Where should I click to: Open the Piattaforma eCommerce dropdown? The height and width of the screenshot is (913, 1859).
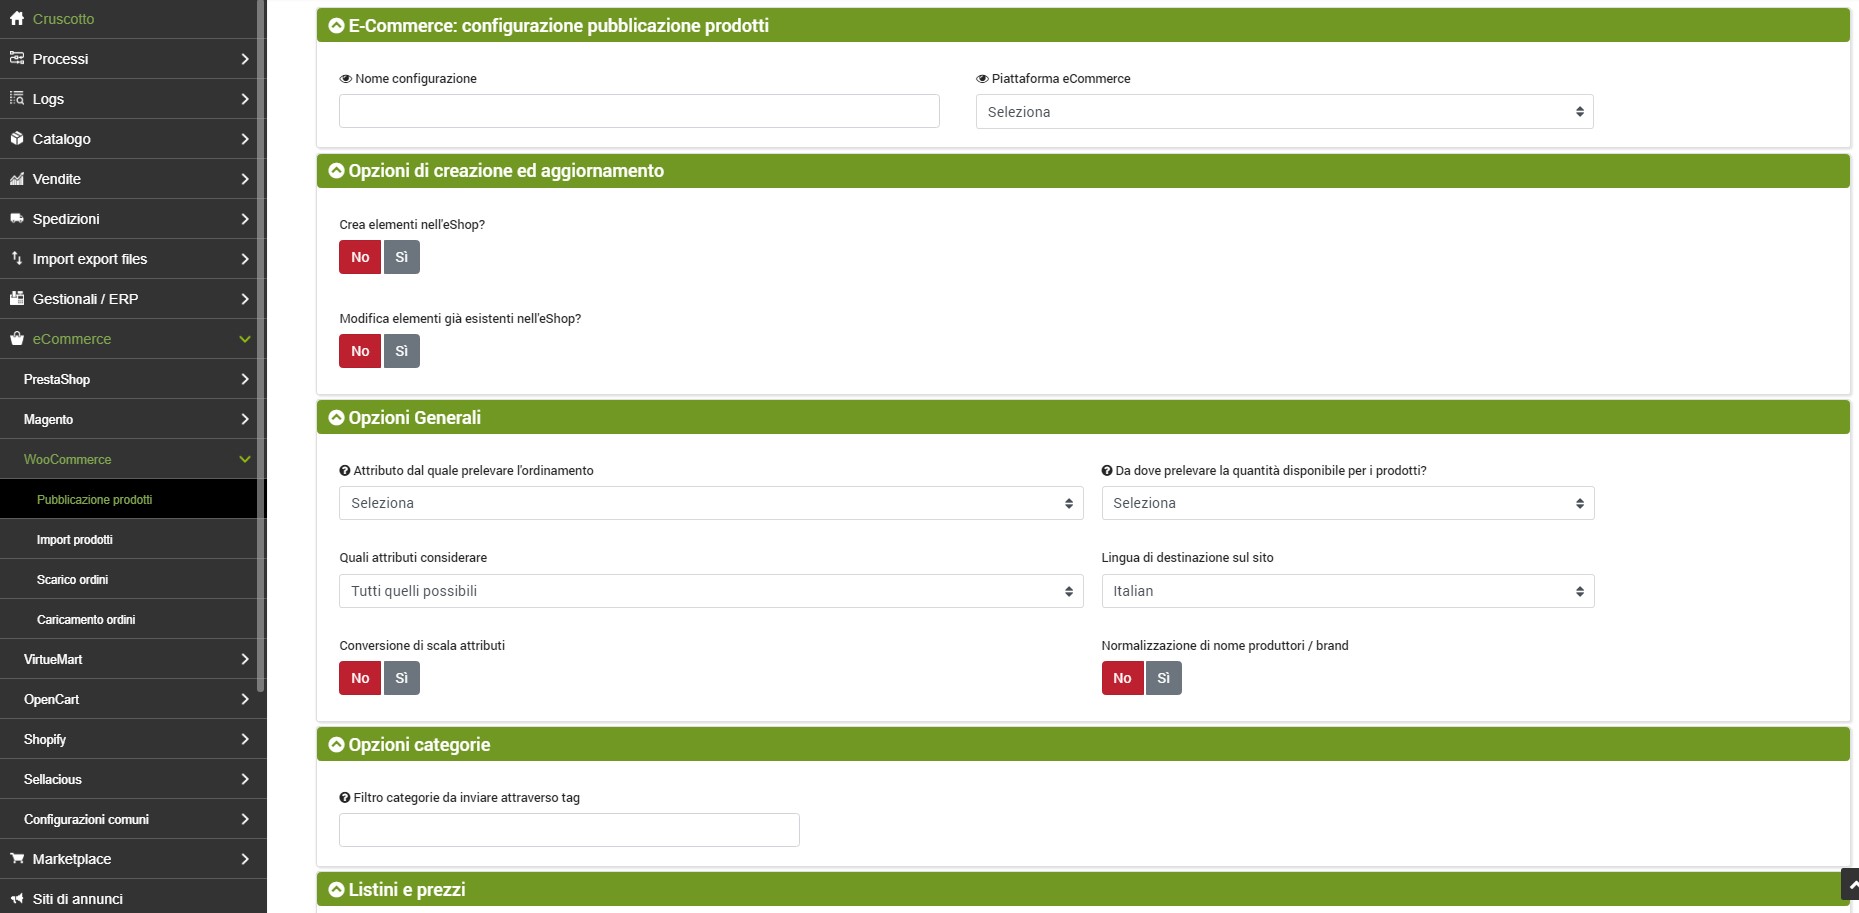coord(1284,112)
